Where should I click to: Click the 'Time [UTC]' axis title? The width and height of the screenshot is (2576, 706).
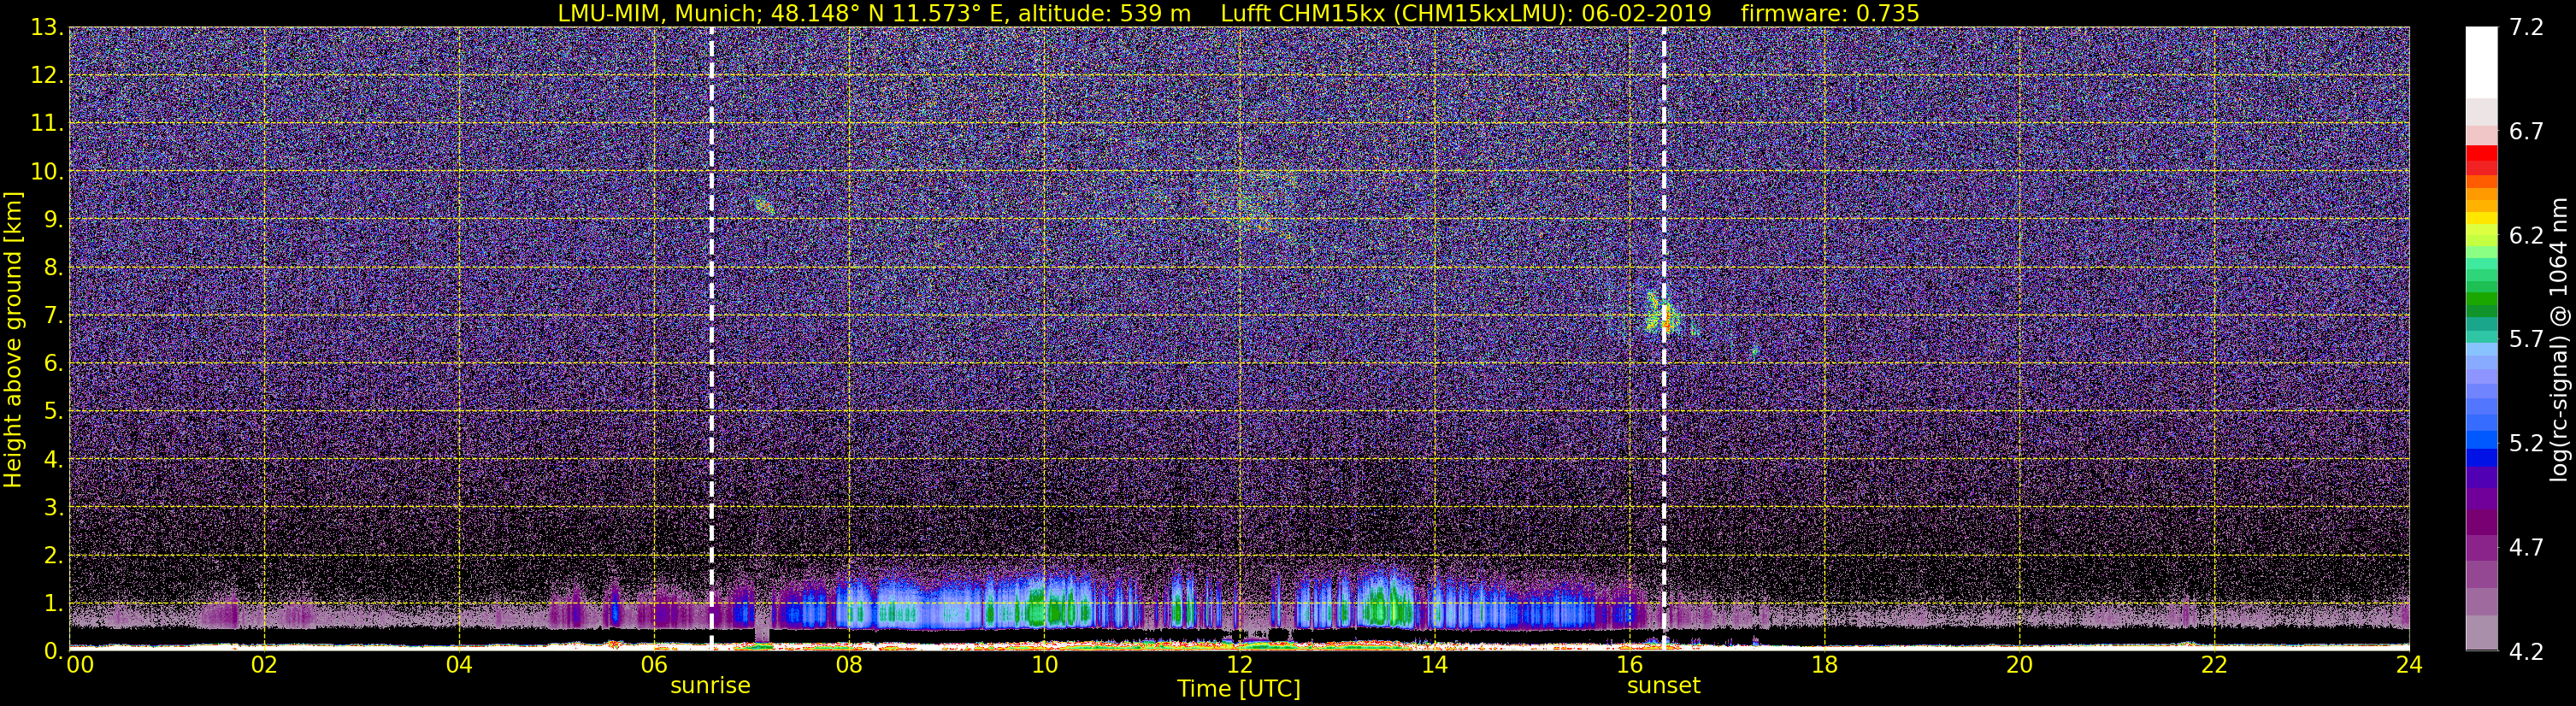coord(1239,689)
